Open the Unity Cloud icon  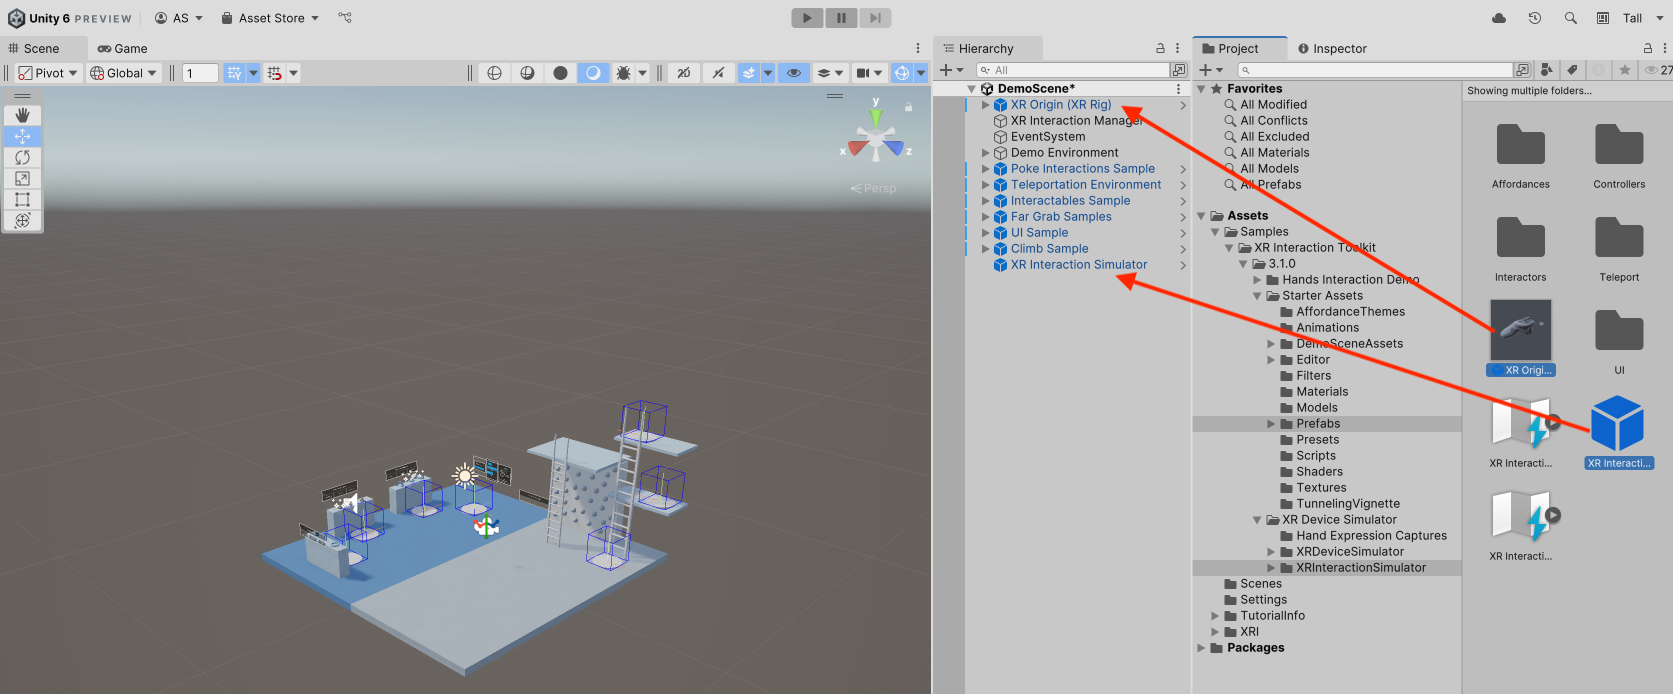[x=1498, y=18]
